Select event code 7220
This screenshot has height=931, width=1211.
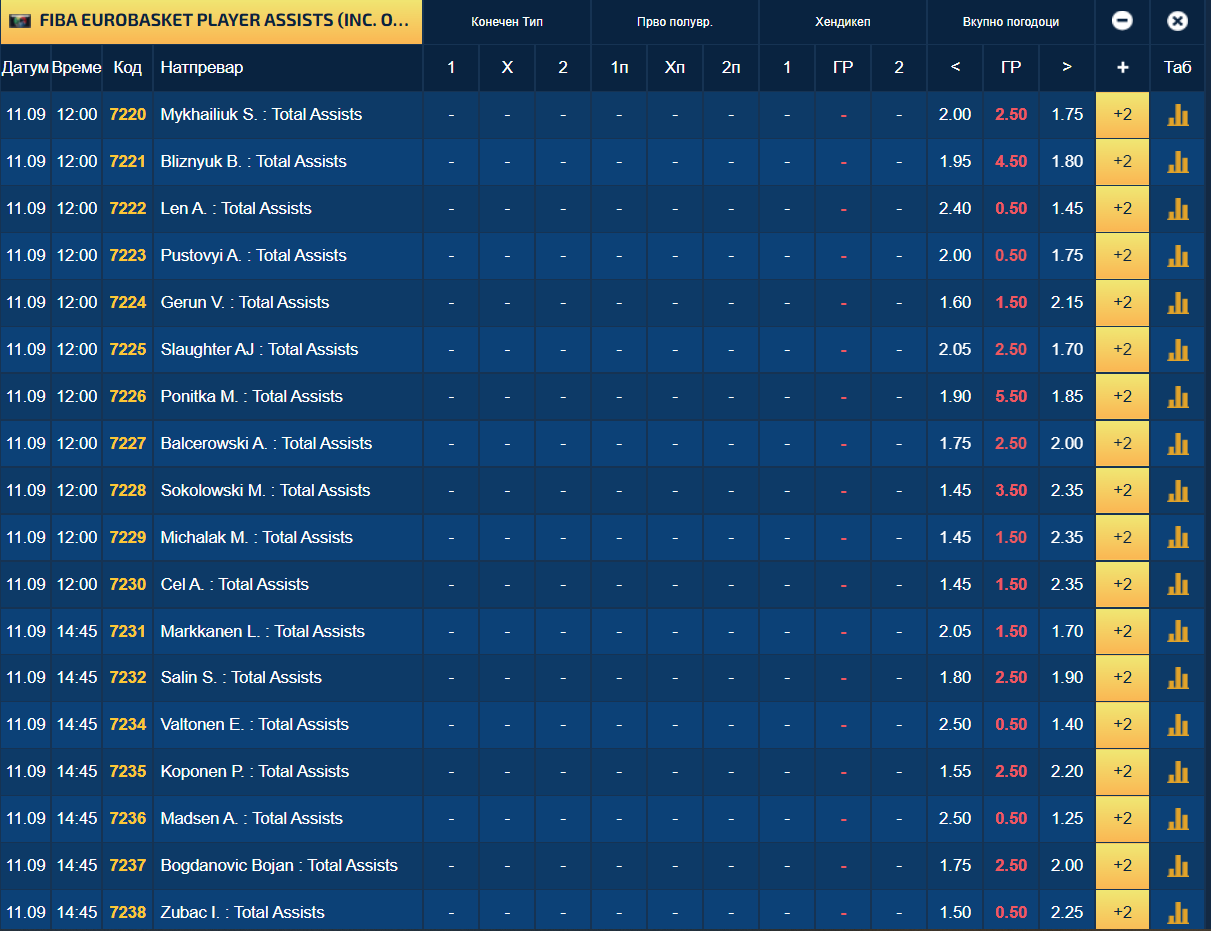click(x=128, y=115)
